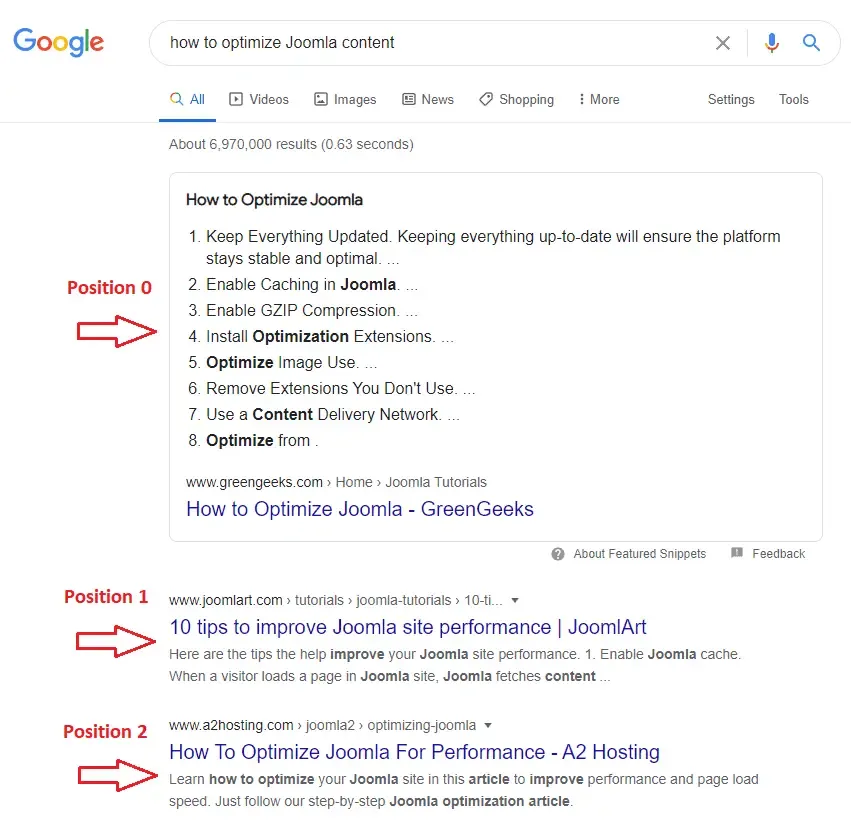Go to the Shopping tab
Screen dimensions: 851x832
click(x=516, y=99)
